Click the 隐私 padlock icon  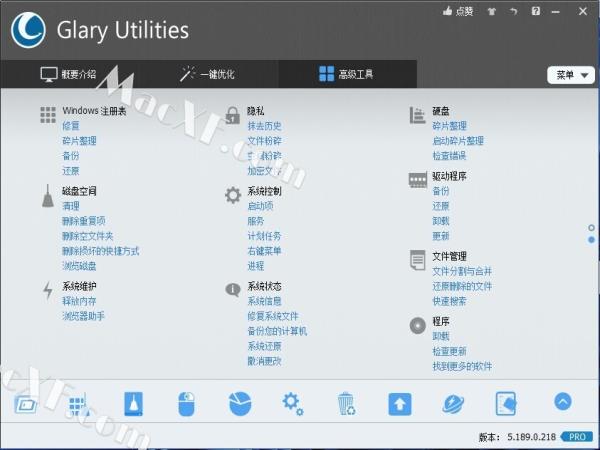click(x=233, y=115)
